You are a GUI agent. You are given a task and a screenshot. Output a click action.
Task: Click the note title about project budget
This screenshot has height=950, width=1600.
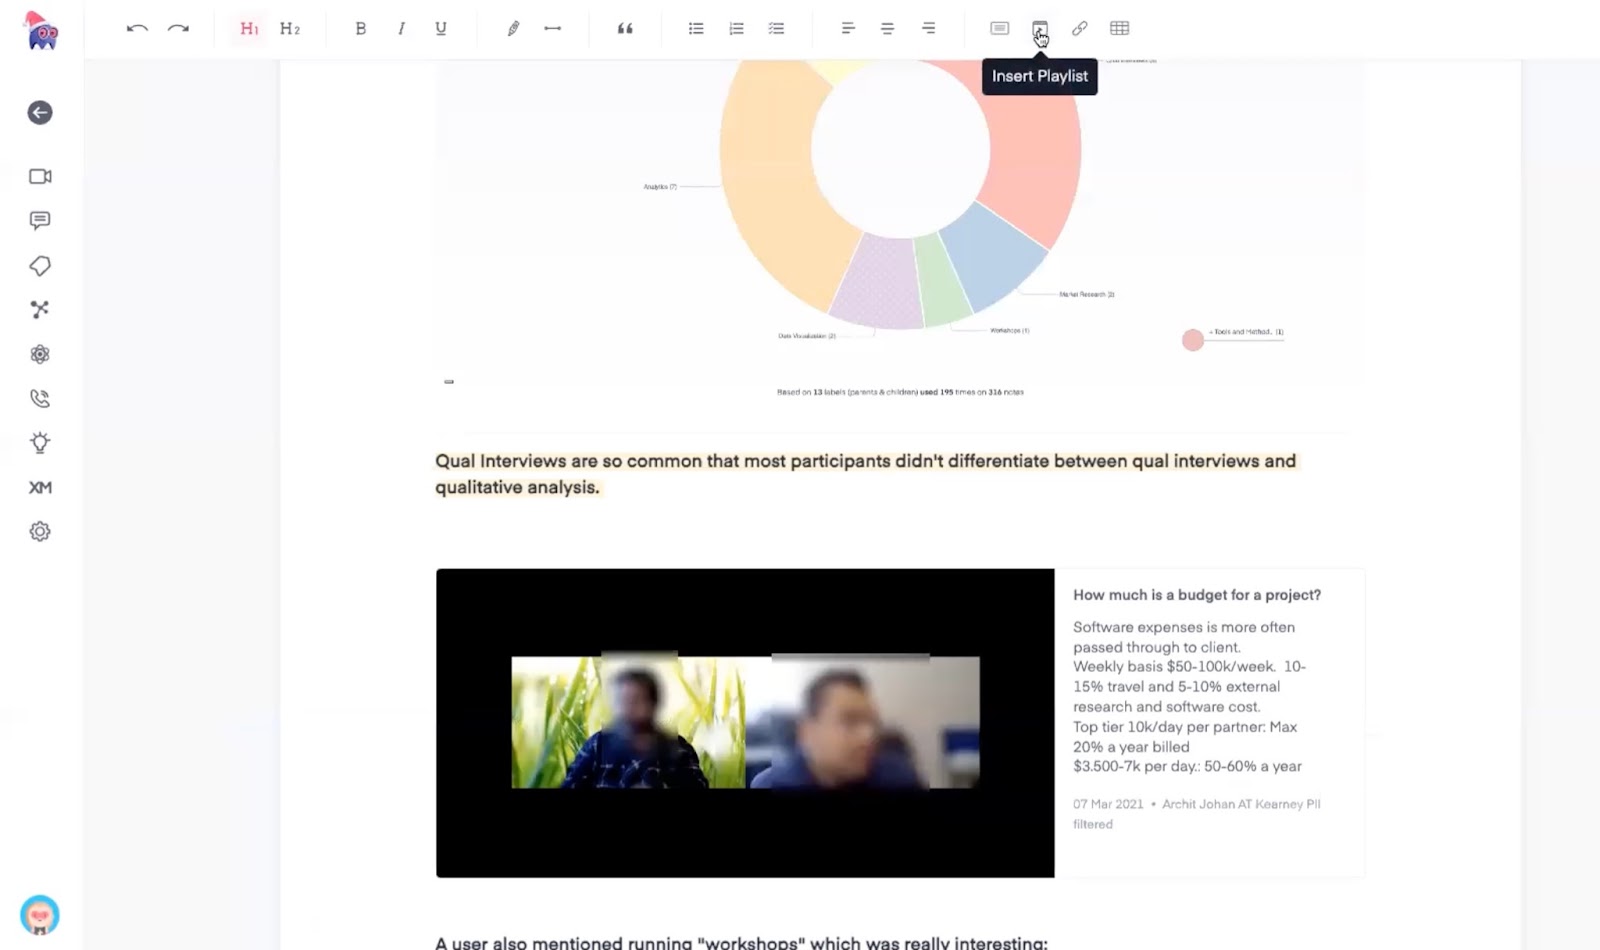1197,595
